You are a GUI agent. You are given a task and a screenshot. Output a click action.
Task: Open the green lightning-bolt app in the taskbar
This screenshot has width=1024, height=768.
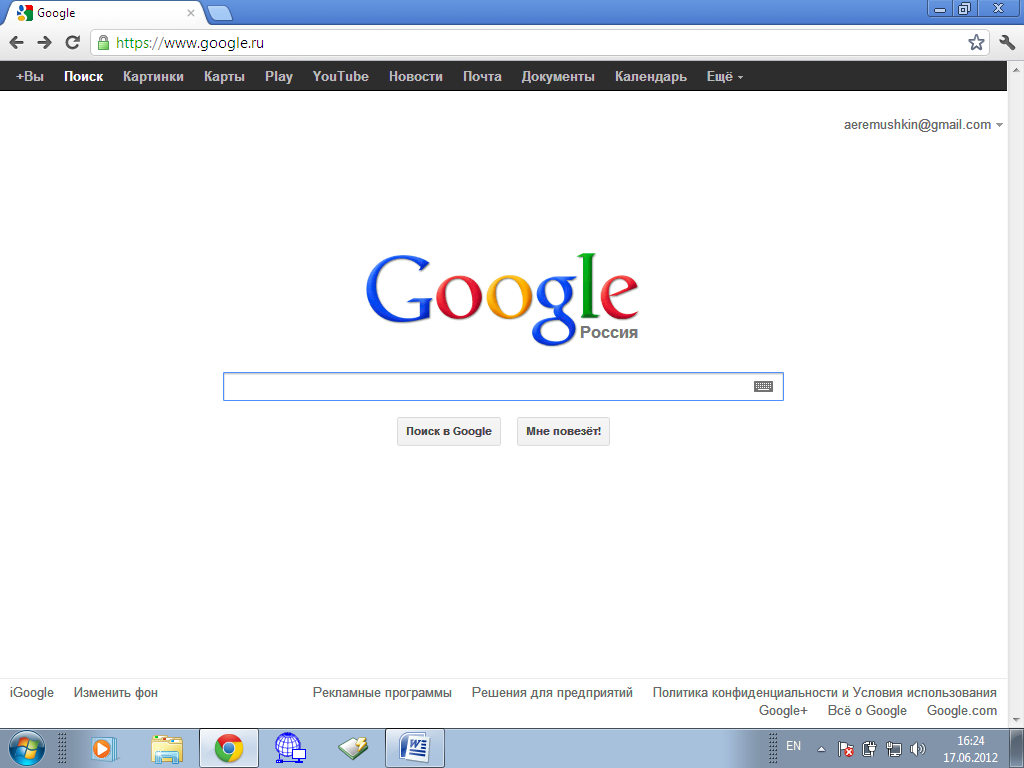(x=353, y=748)
